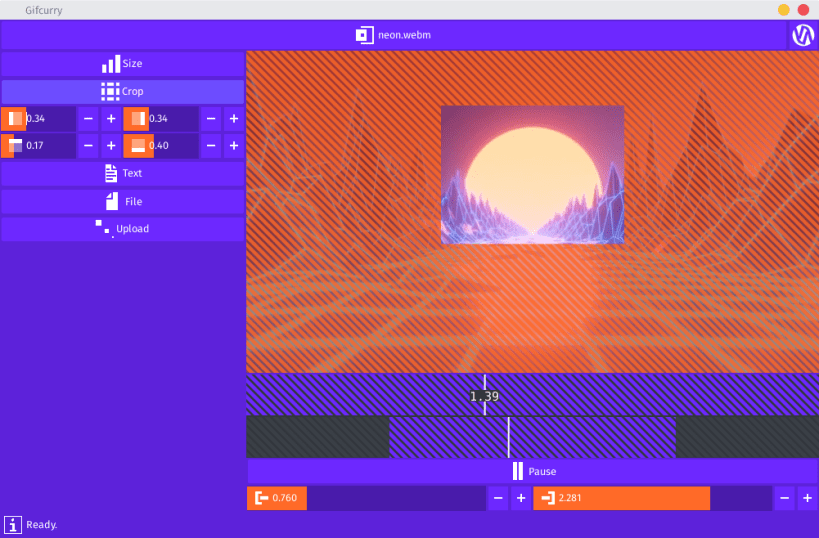Click the video file icon beside neon.webm

[x=365, y=35]
